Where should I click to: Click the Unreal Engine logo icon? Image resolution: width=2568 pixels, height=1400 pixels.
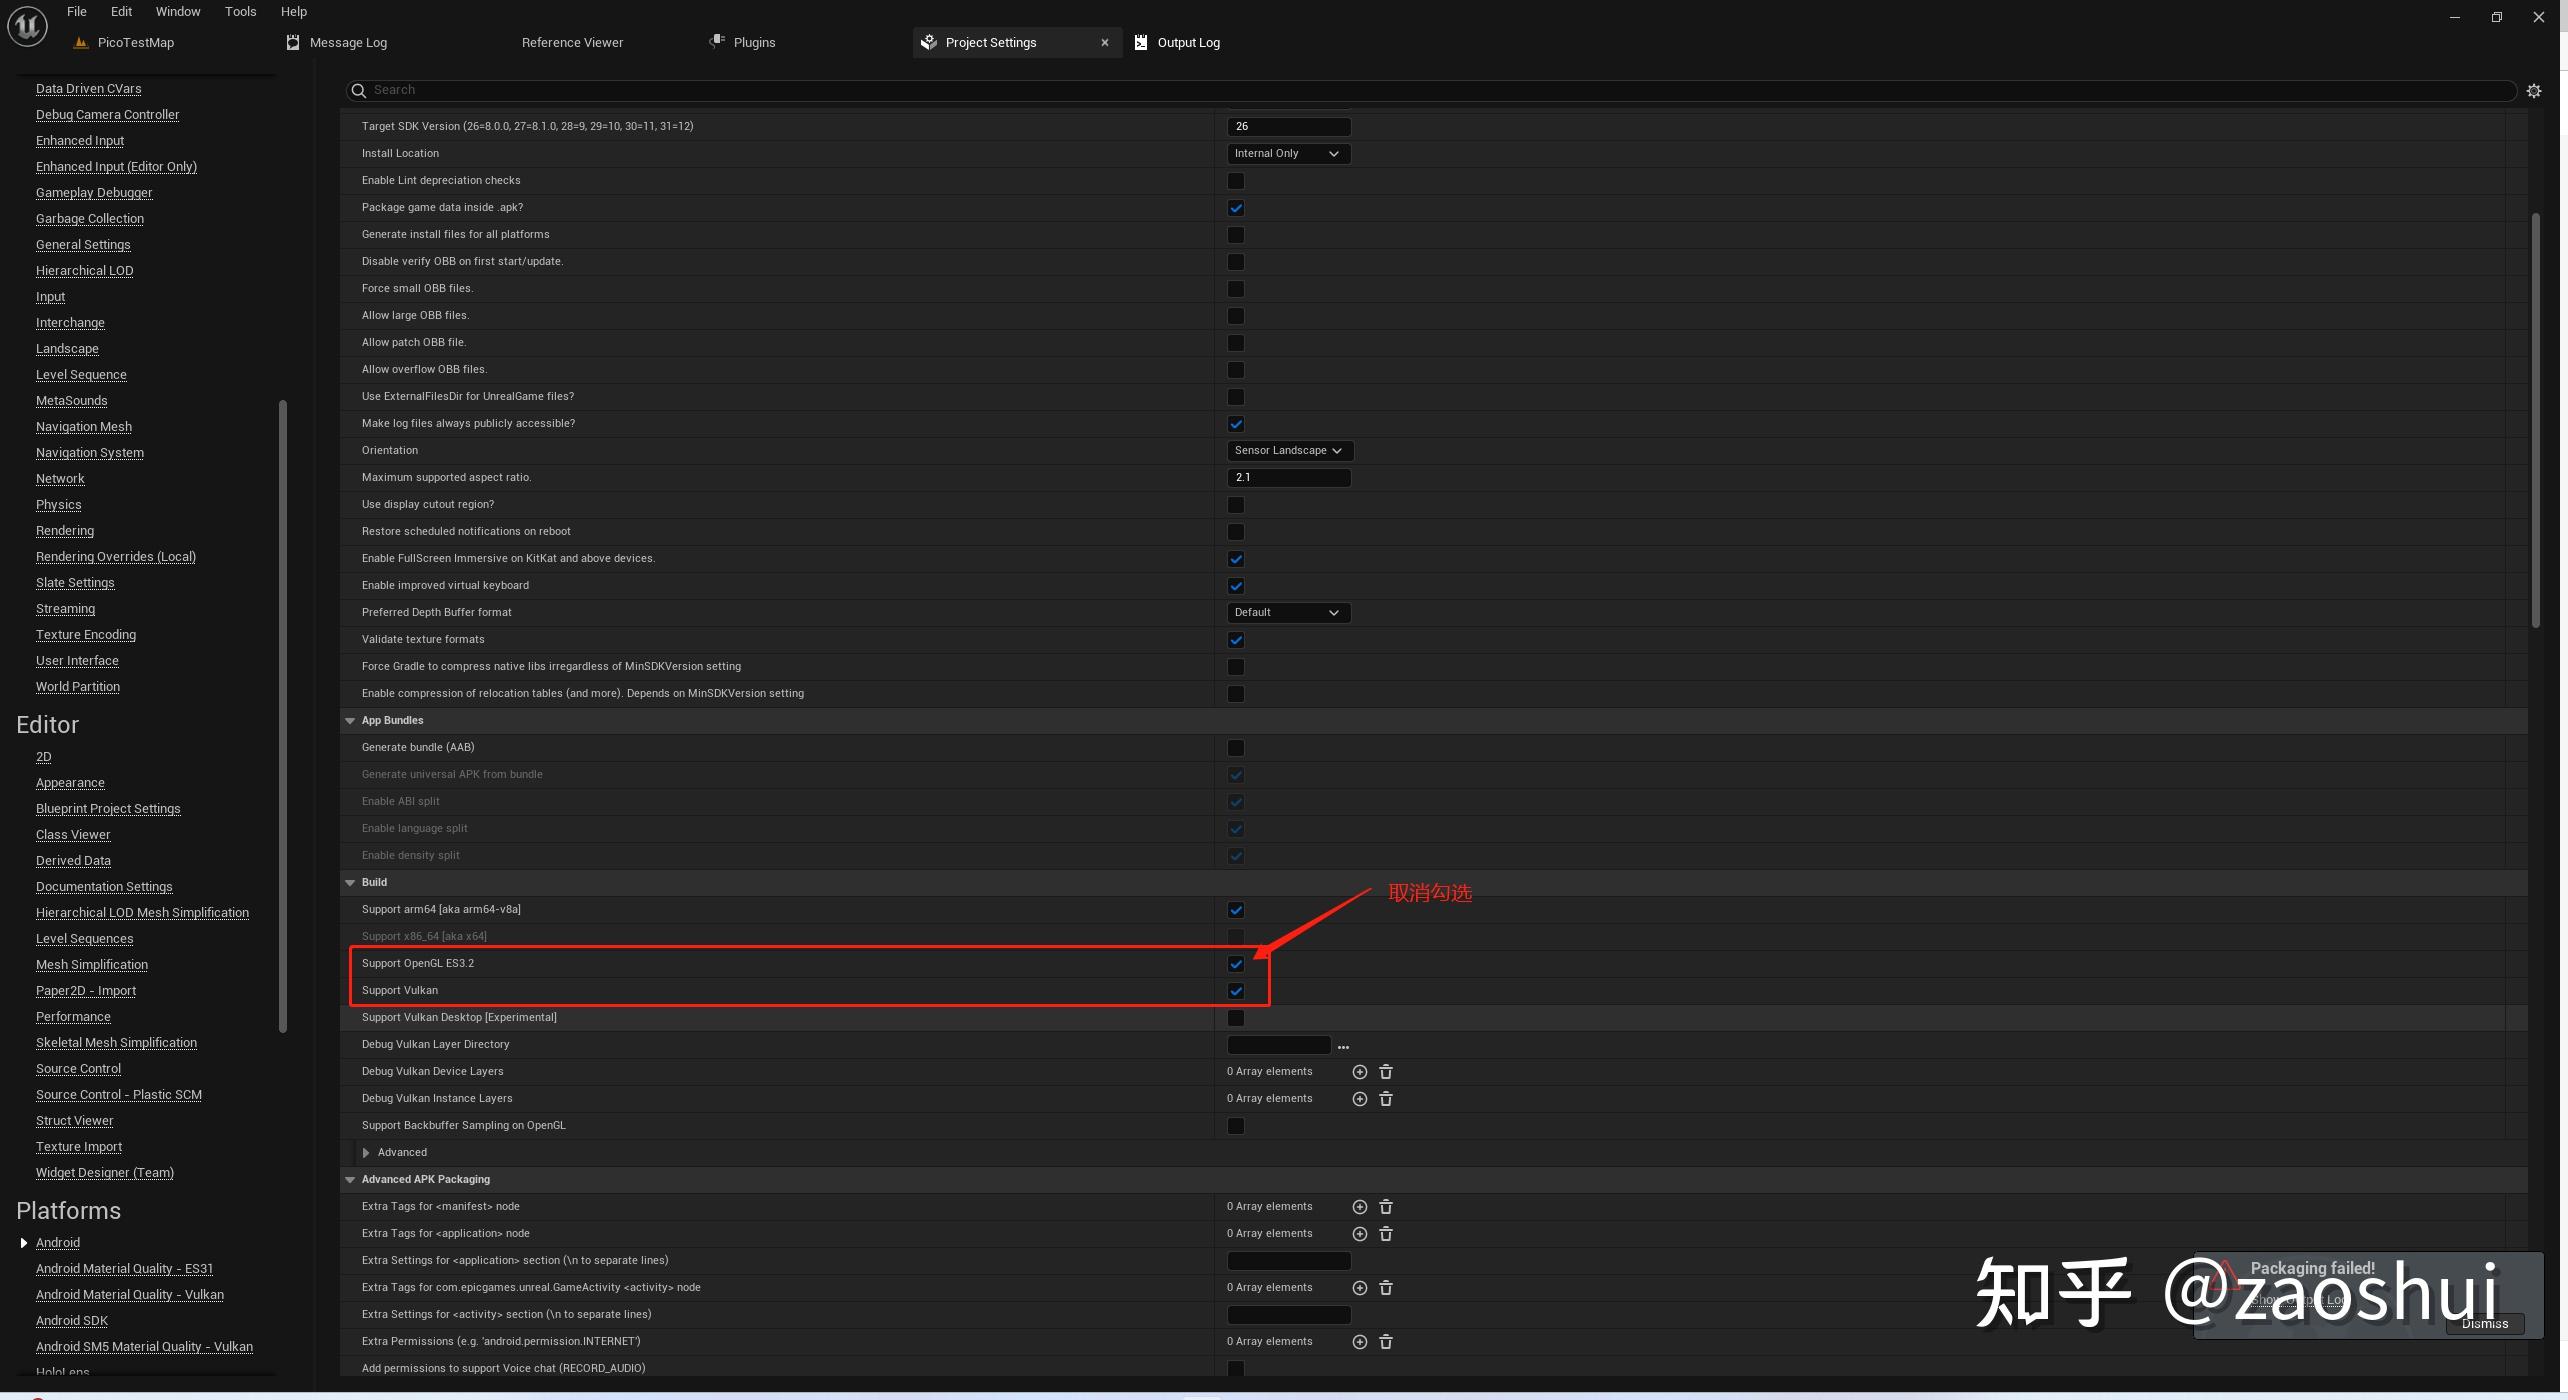27,26
